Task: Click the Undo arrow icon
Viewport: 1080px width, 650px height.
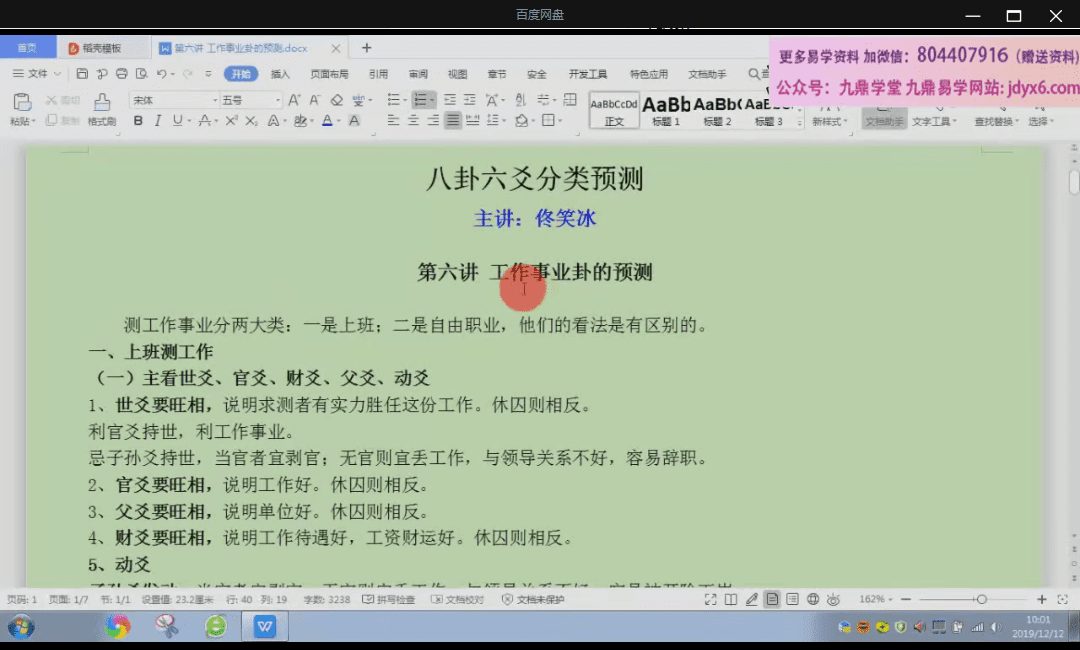Action: [x=162, y=74]
